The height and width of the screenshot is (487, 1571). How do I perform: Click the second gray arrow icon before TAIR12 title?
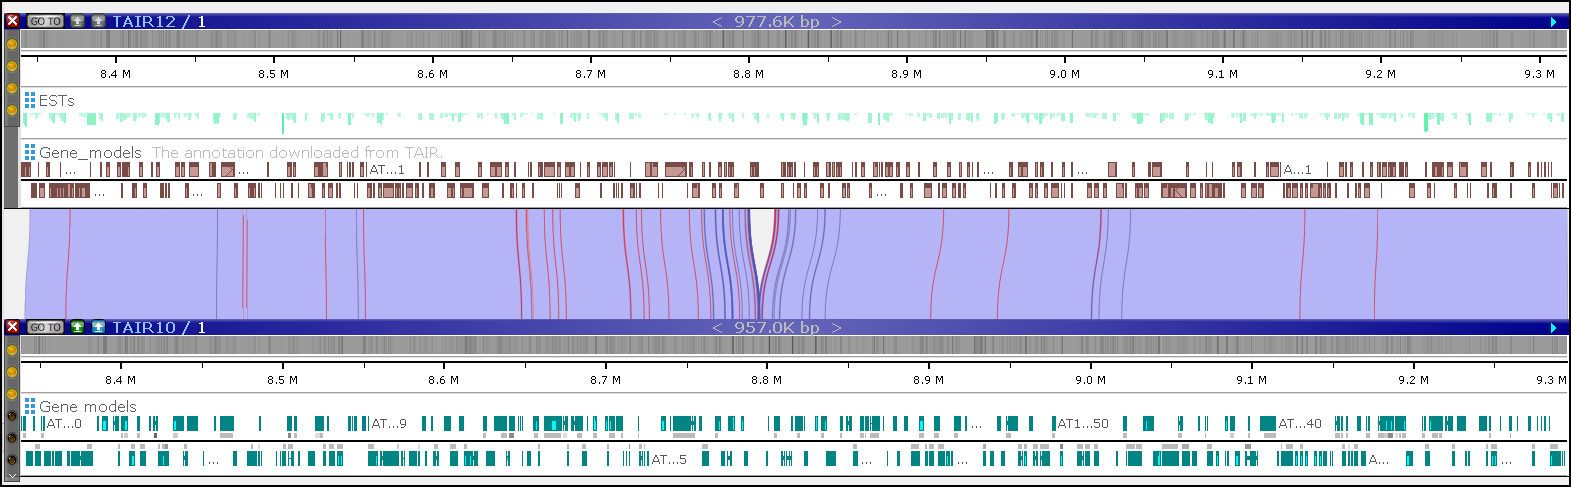click(98, 21)
